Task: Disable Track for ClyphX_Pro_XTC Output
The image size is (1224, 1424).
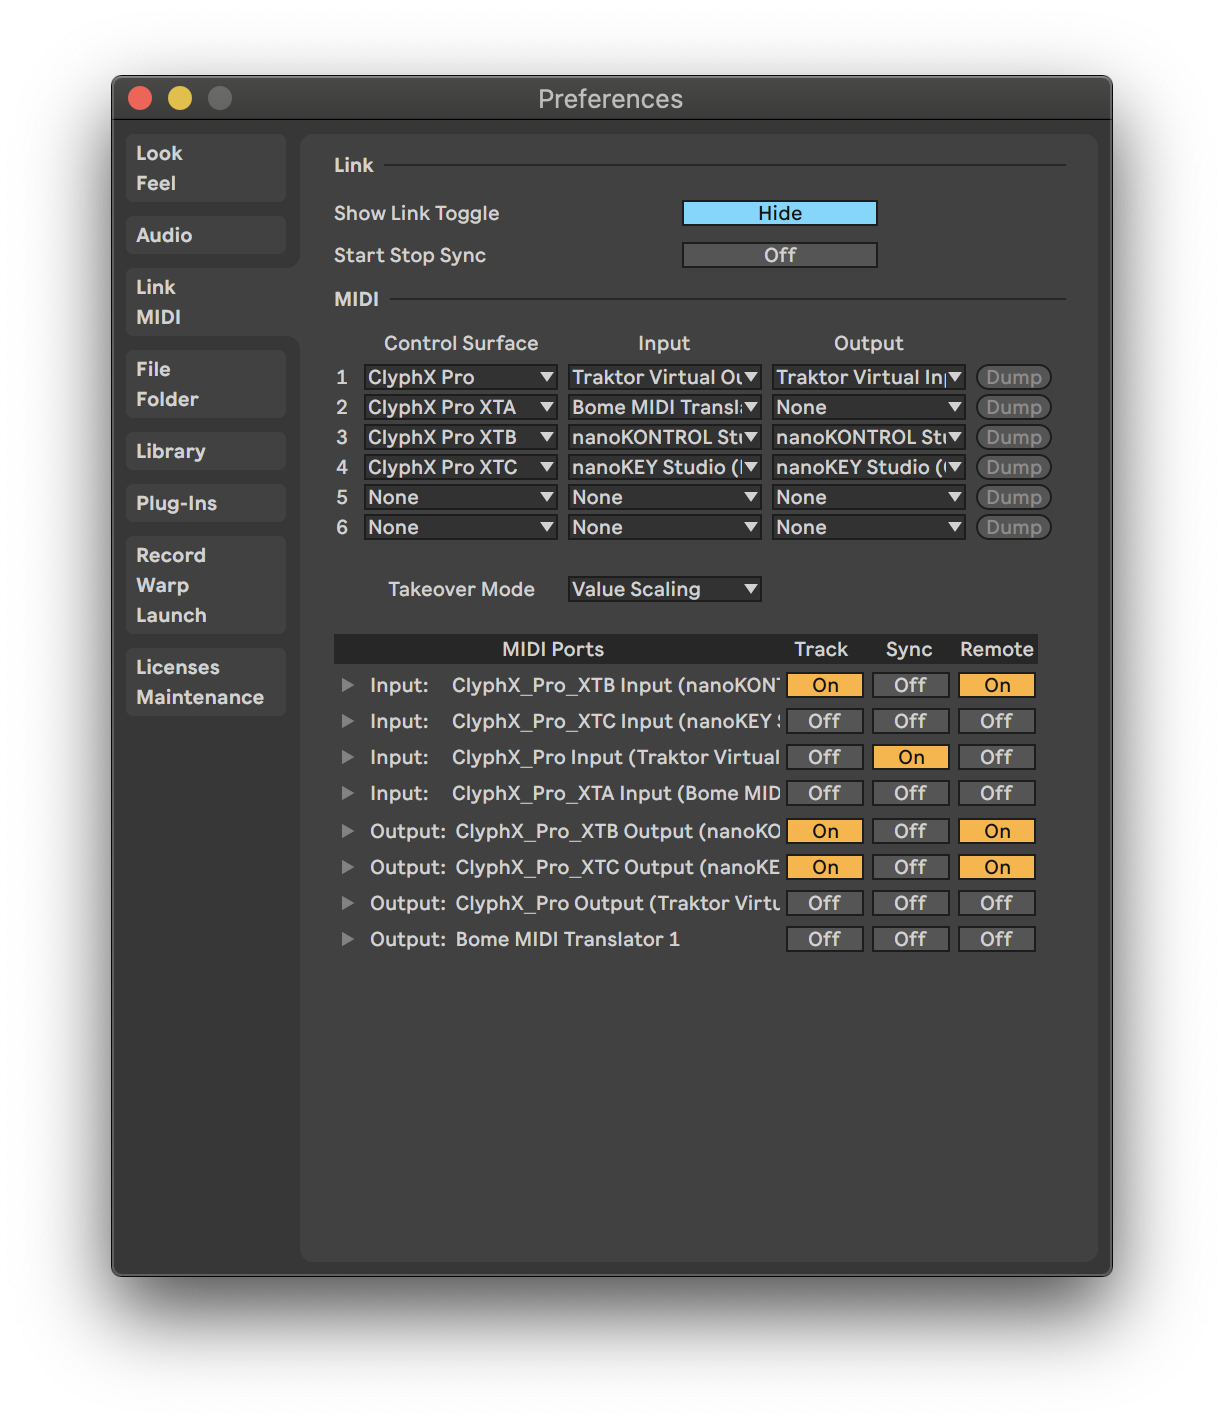Action: [x=825, y=867]
